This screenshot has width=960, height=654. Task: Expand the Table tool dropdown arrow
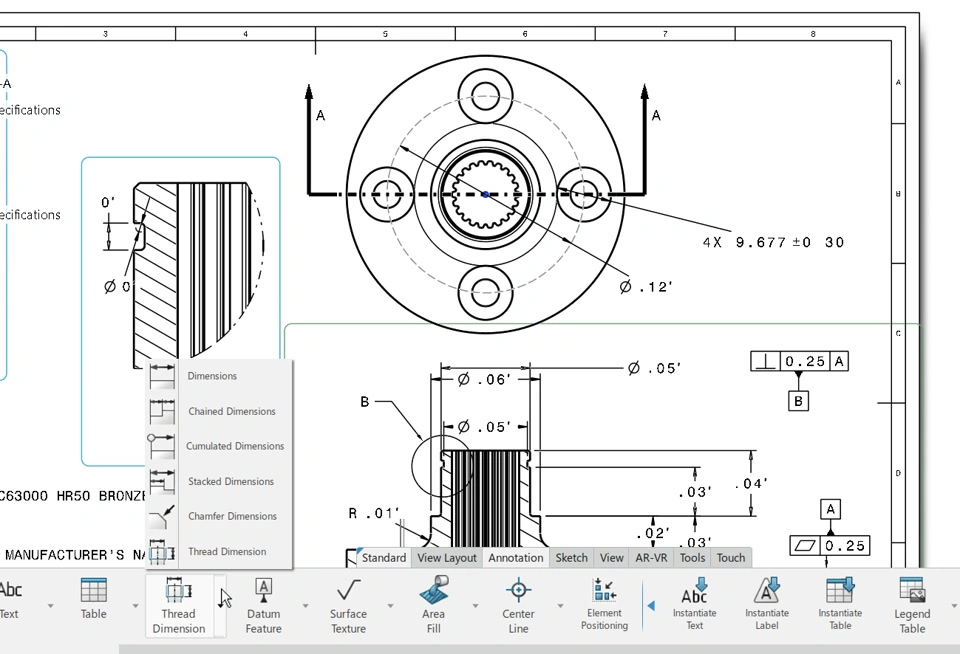click(135, 606)
